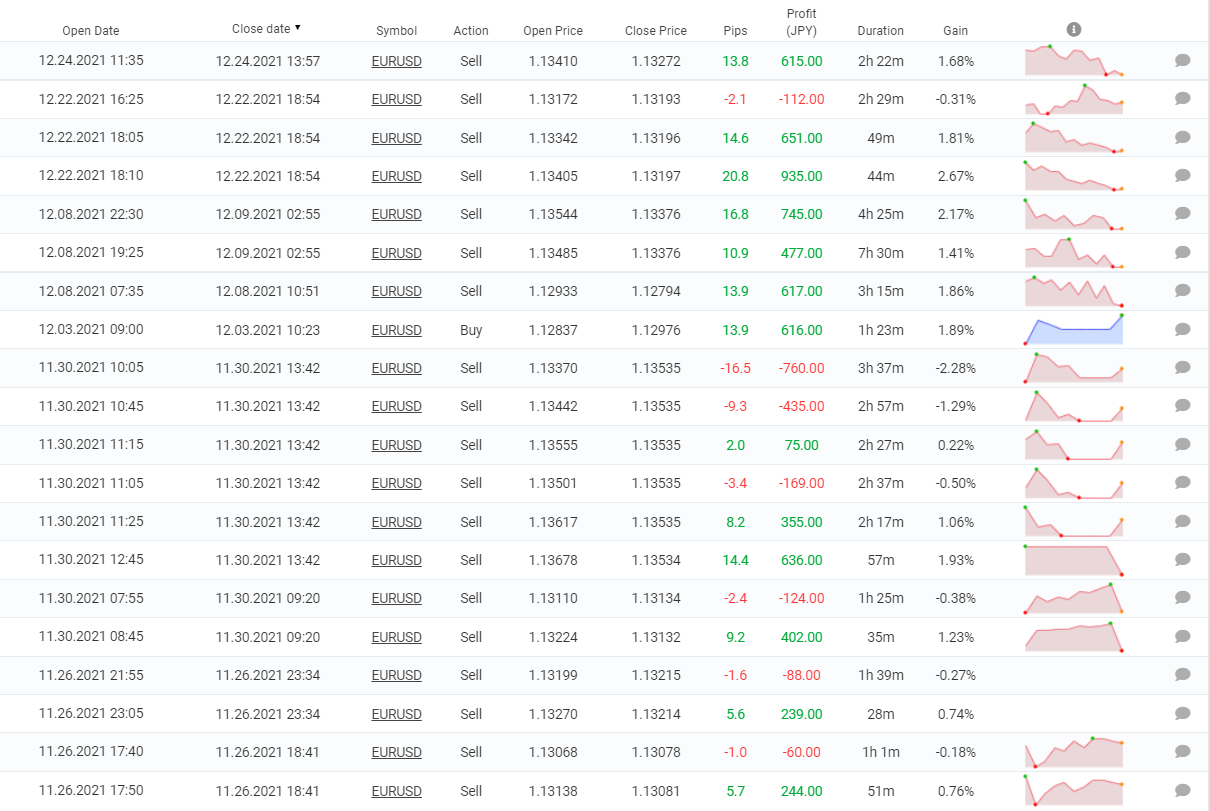Screen dimensions: 1210x811
Task: Click comment bubble on the 12.03.2021 Buy trade
Action: point(1182,330)
